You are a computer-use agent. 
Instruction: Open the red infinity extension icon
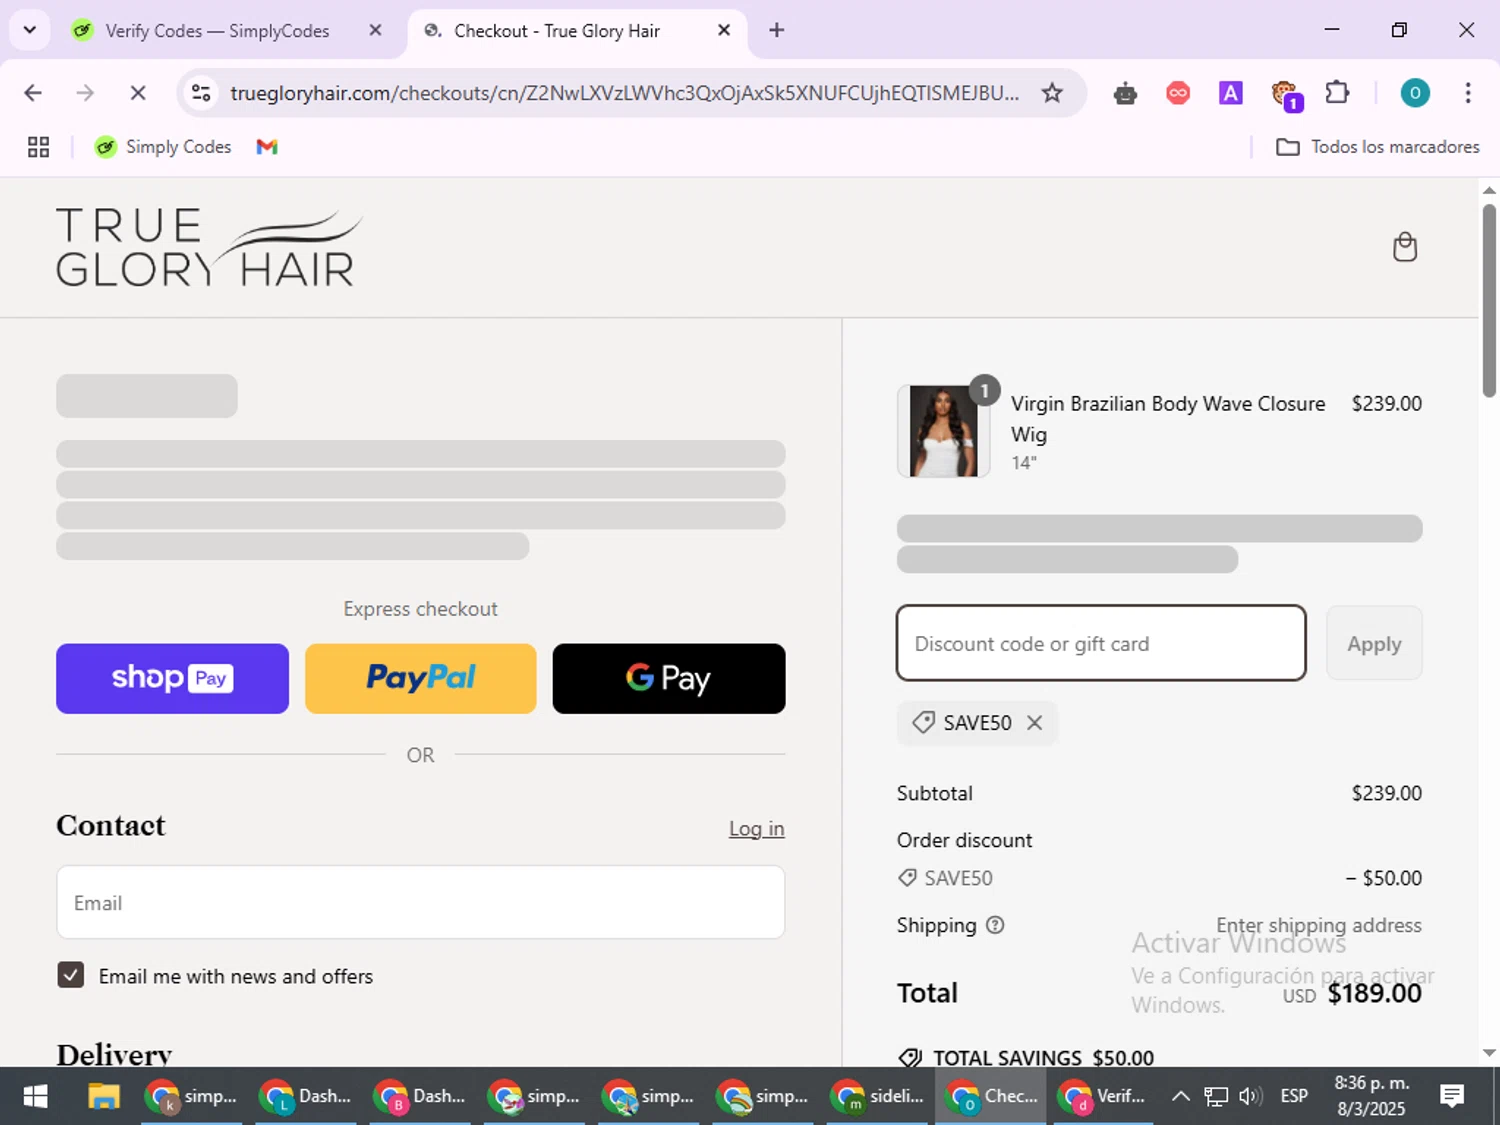pos(1178,93)
